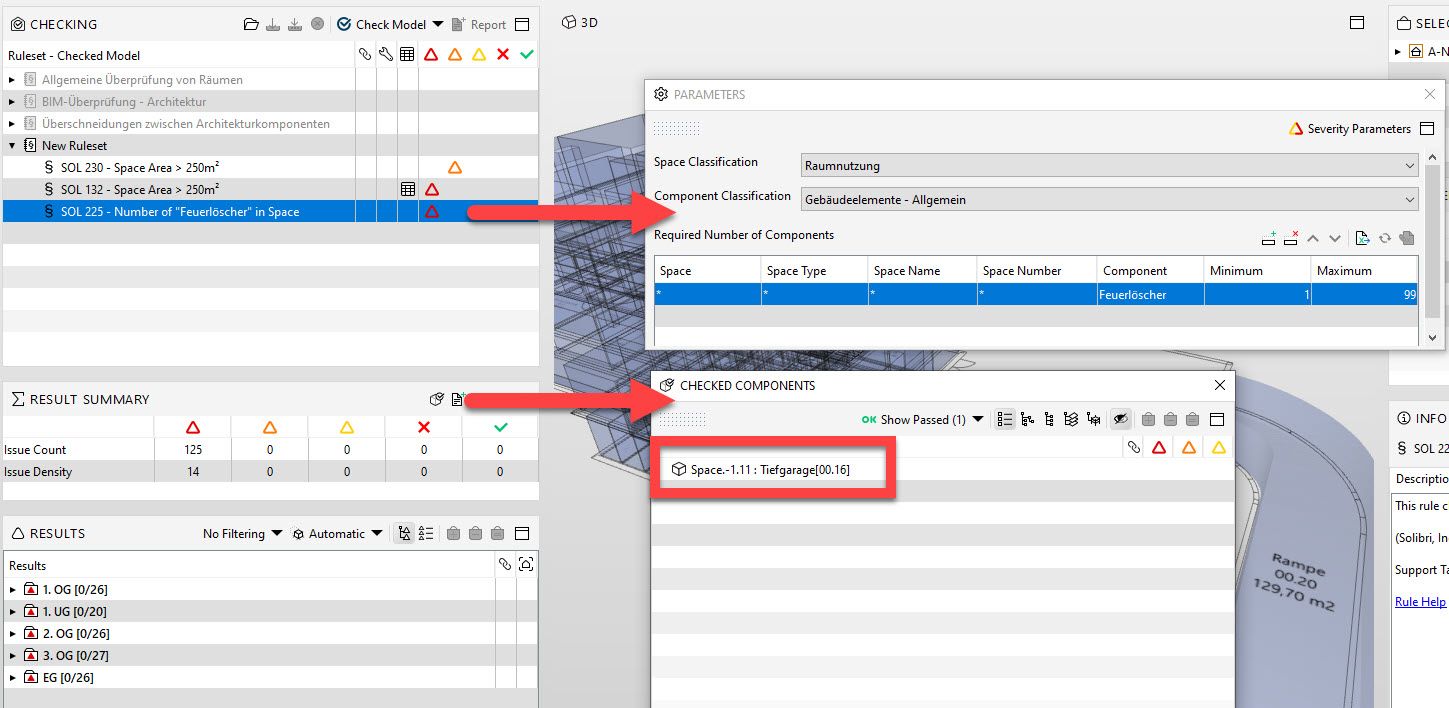Expand the 1. UG [0/20] result

pos(12,612)
